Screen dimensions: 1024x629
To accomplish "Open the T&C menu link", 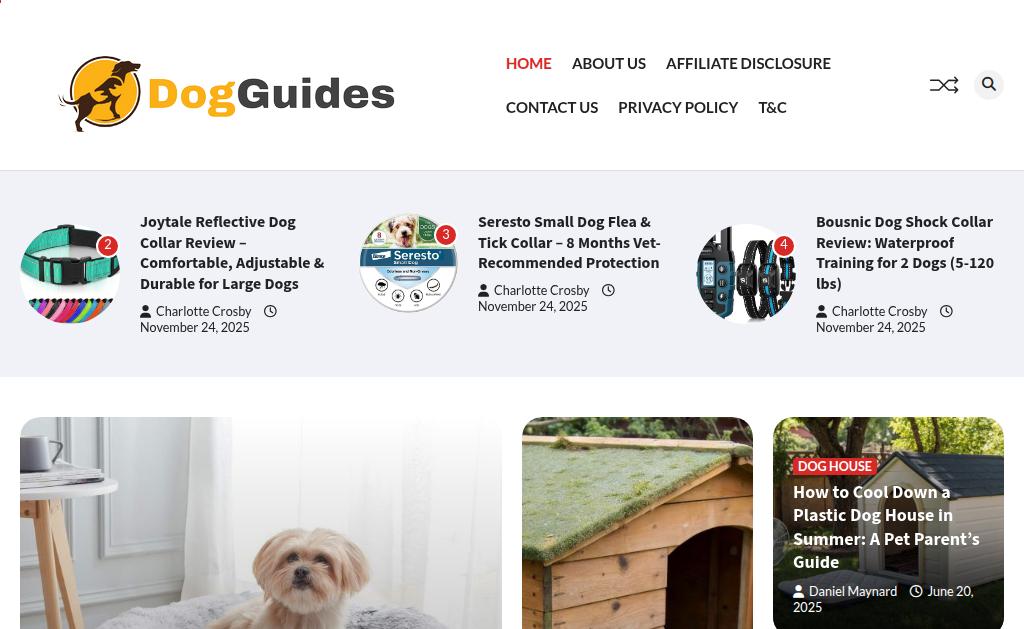I will 772,107.
